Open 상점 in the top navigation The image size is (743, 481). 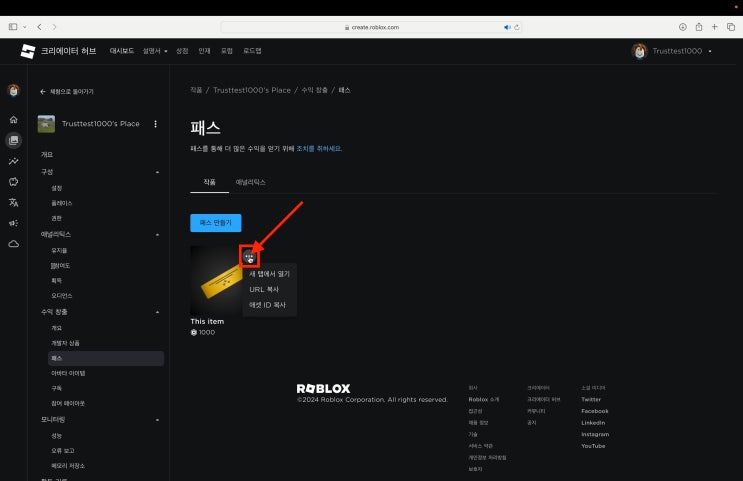tap(182, 51)
